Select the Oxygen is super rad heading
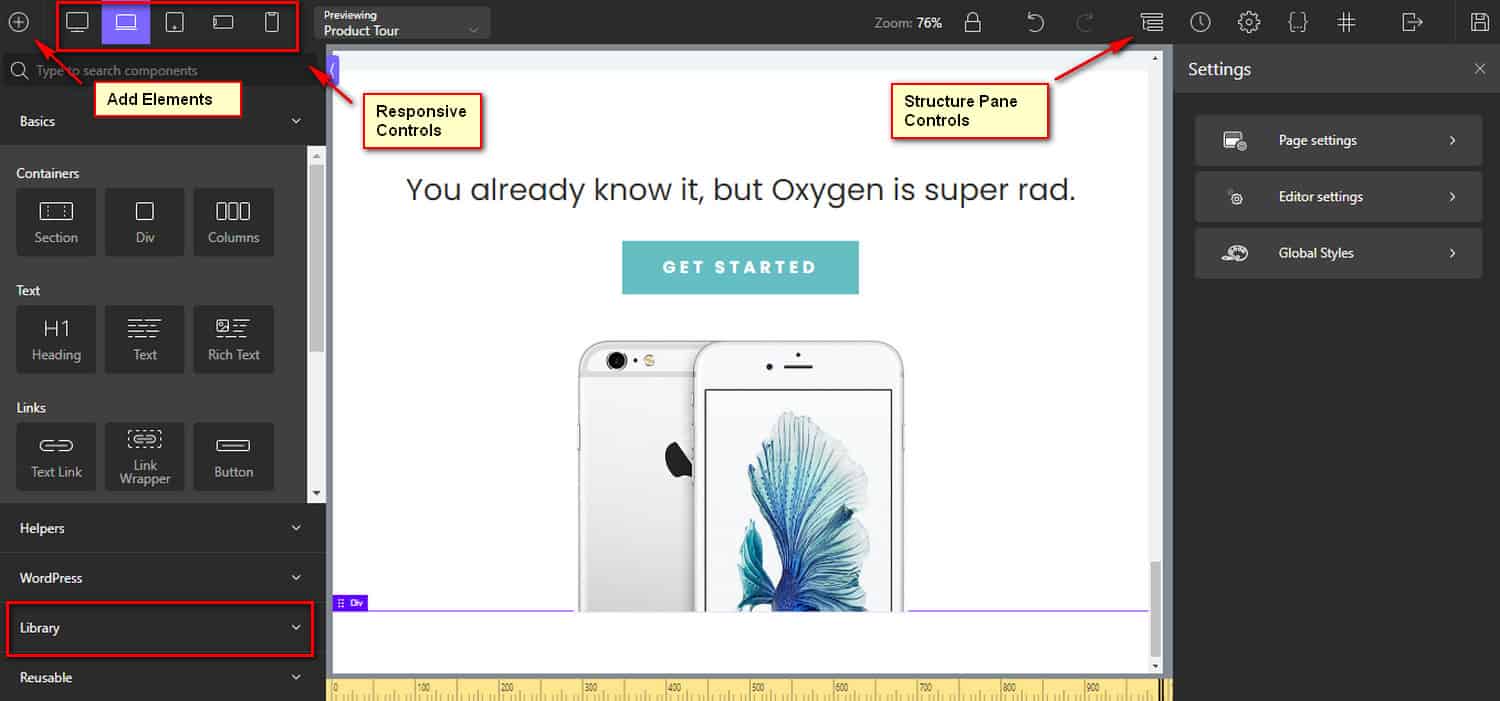The width and height of the screenshot is (1500, 701). 740,189
